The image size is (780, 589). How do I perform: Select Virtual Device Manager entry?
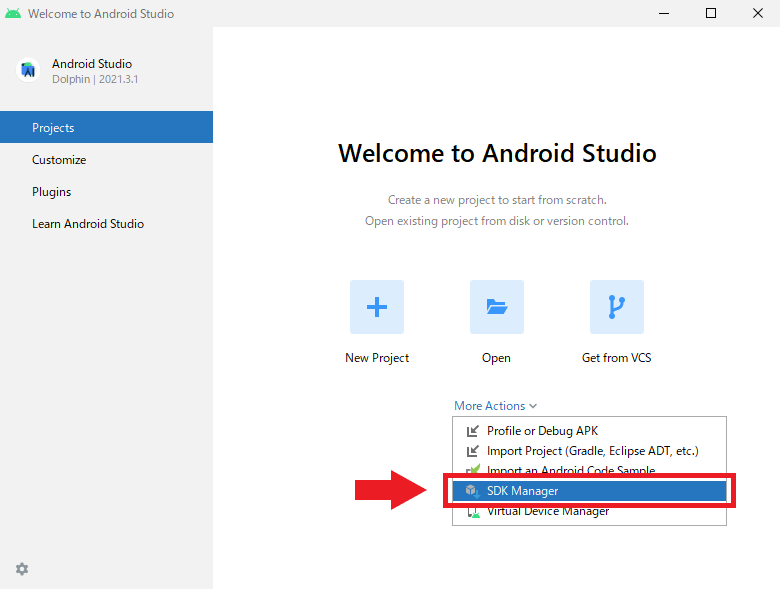click(589, 512)
